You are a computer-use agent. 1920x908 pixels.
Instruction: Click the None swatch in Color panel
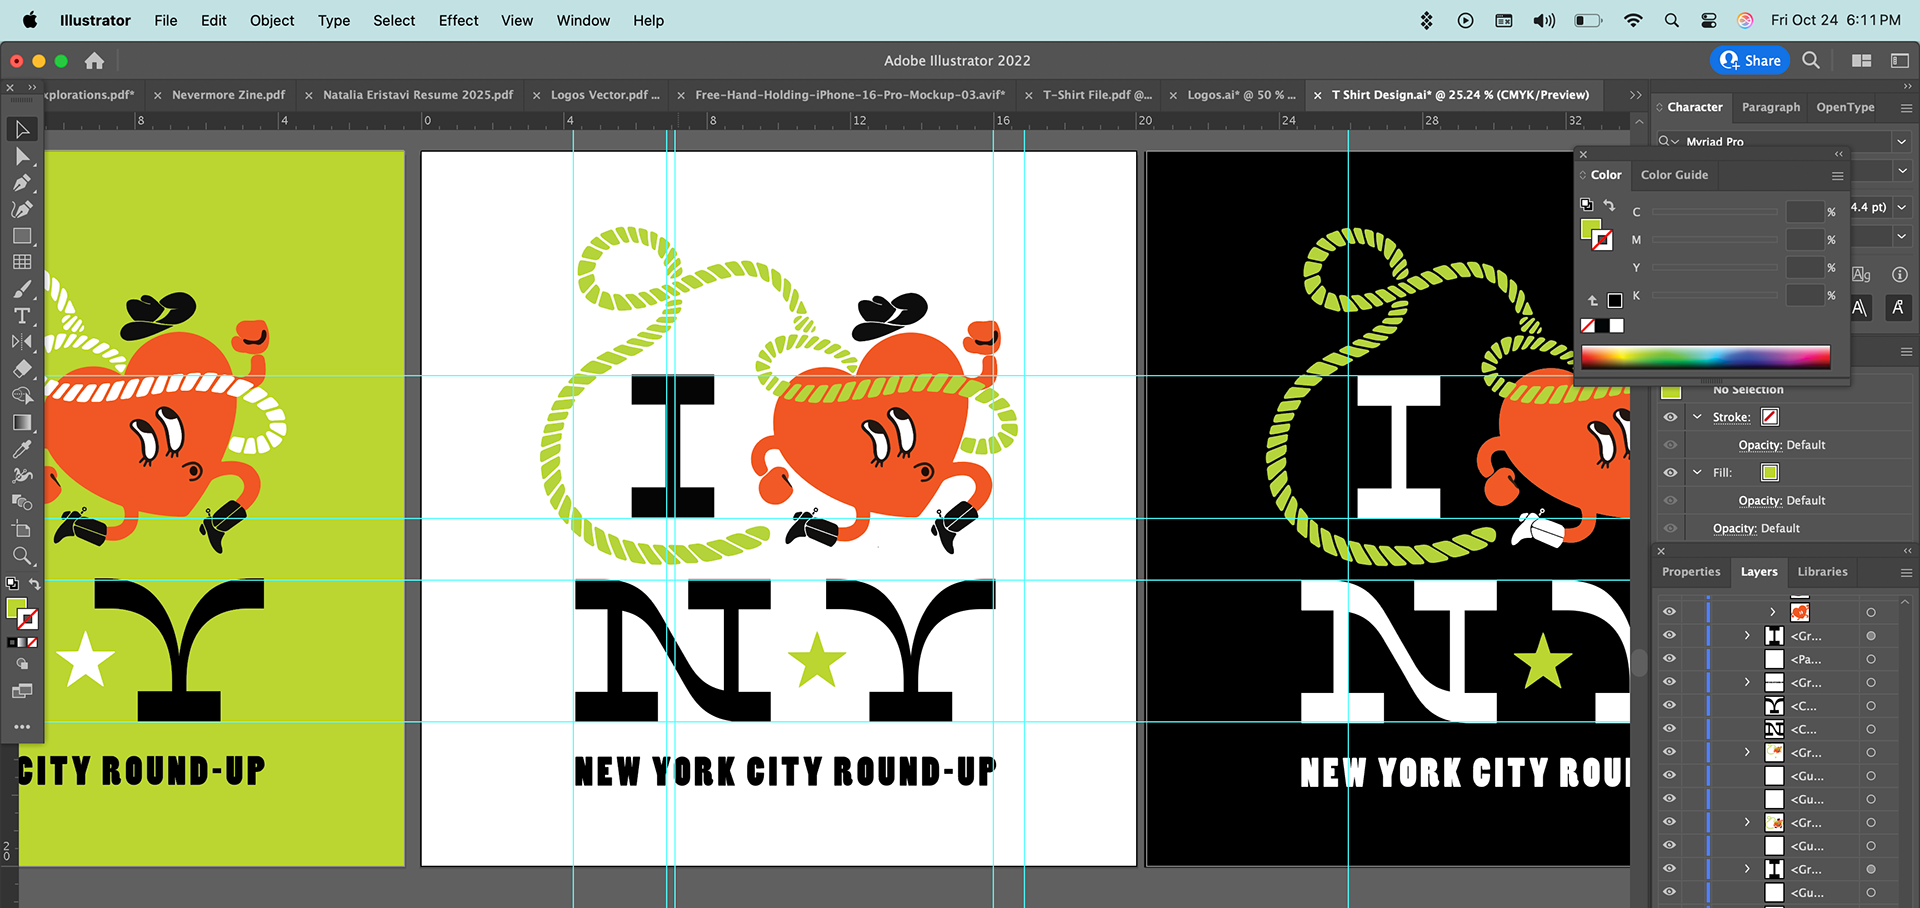pyautogui.click(x=1587, y=326)
